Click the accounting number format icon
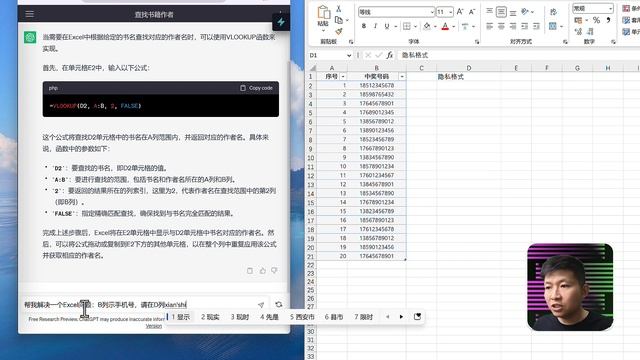The image size is (640, 360). (x=578, y=20)
